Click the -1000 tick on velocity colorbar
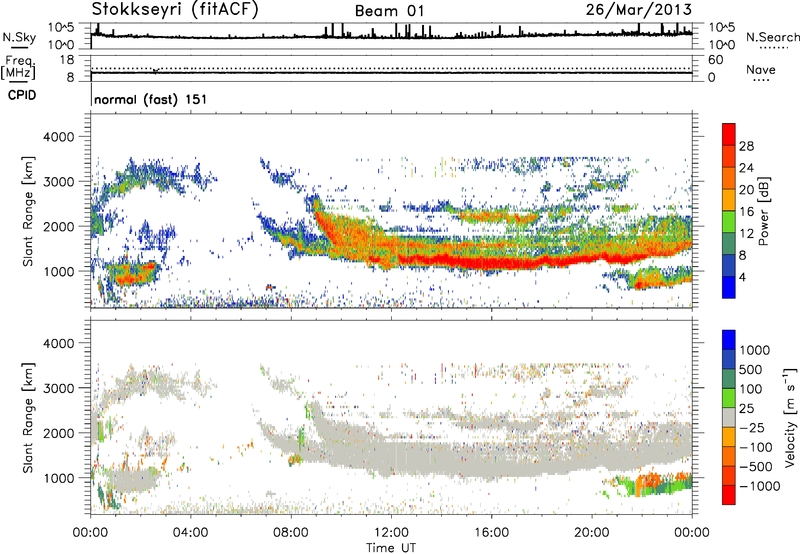This screenshot has width=800, height=554. tap(760, 486)
